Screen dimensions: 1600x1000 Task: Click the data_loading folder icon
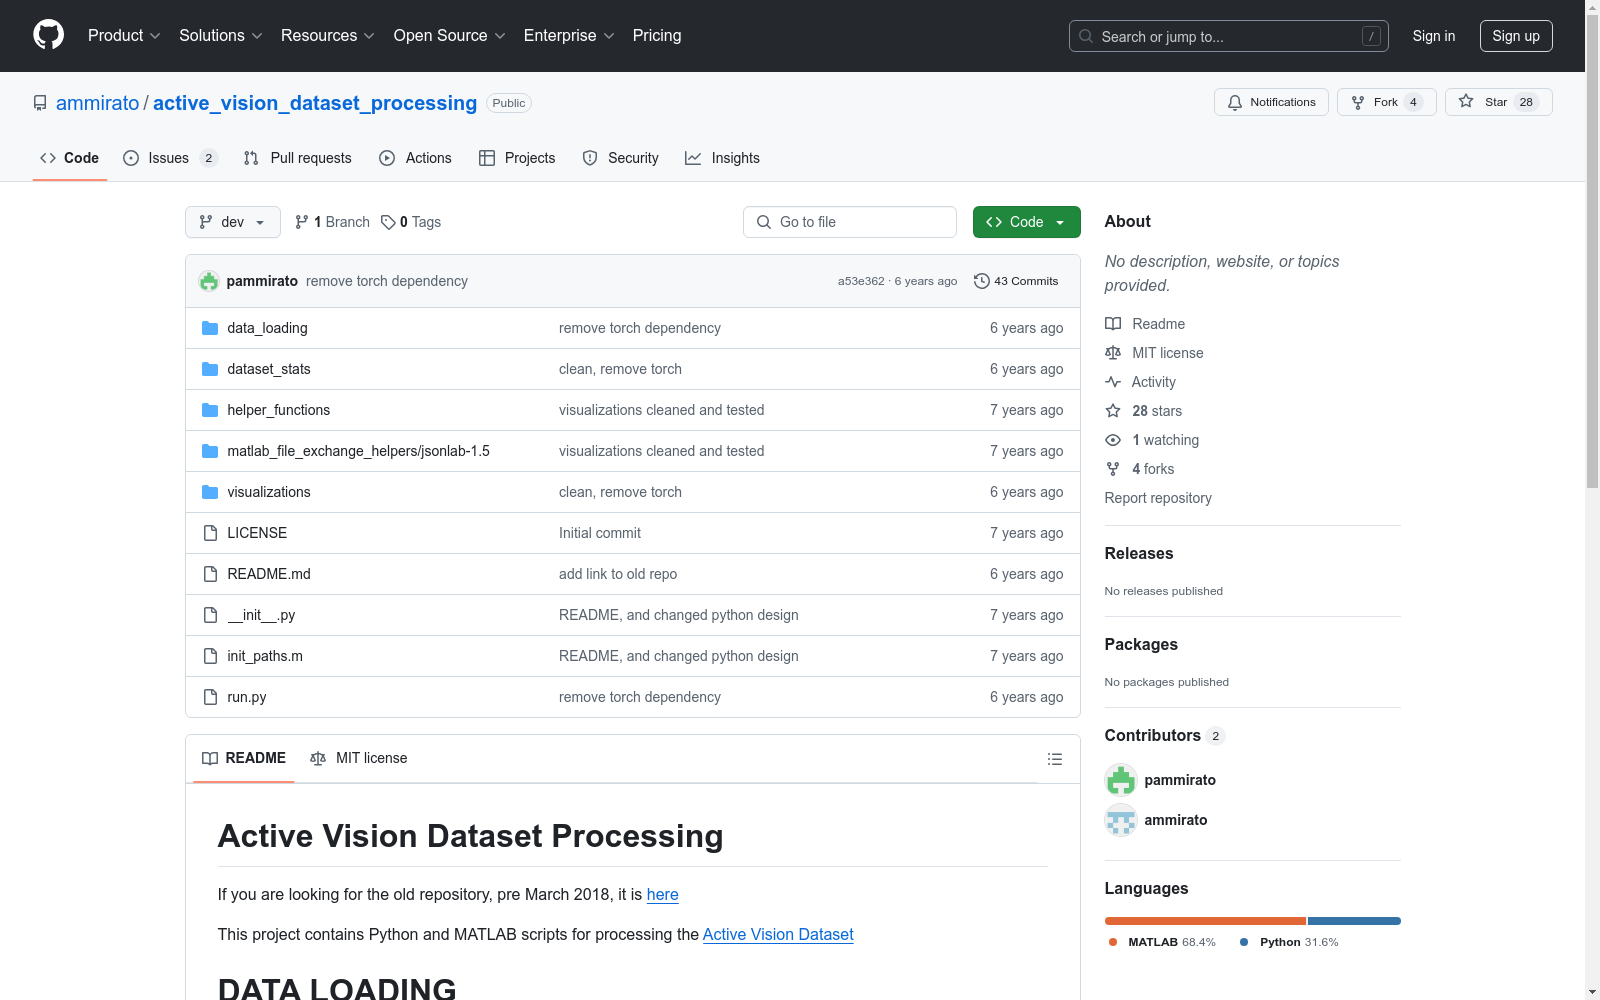coord(210,328)
